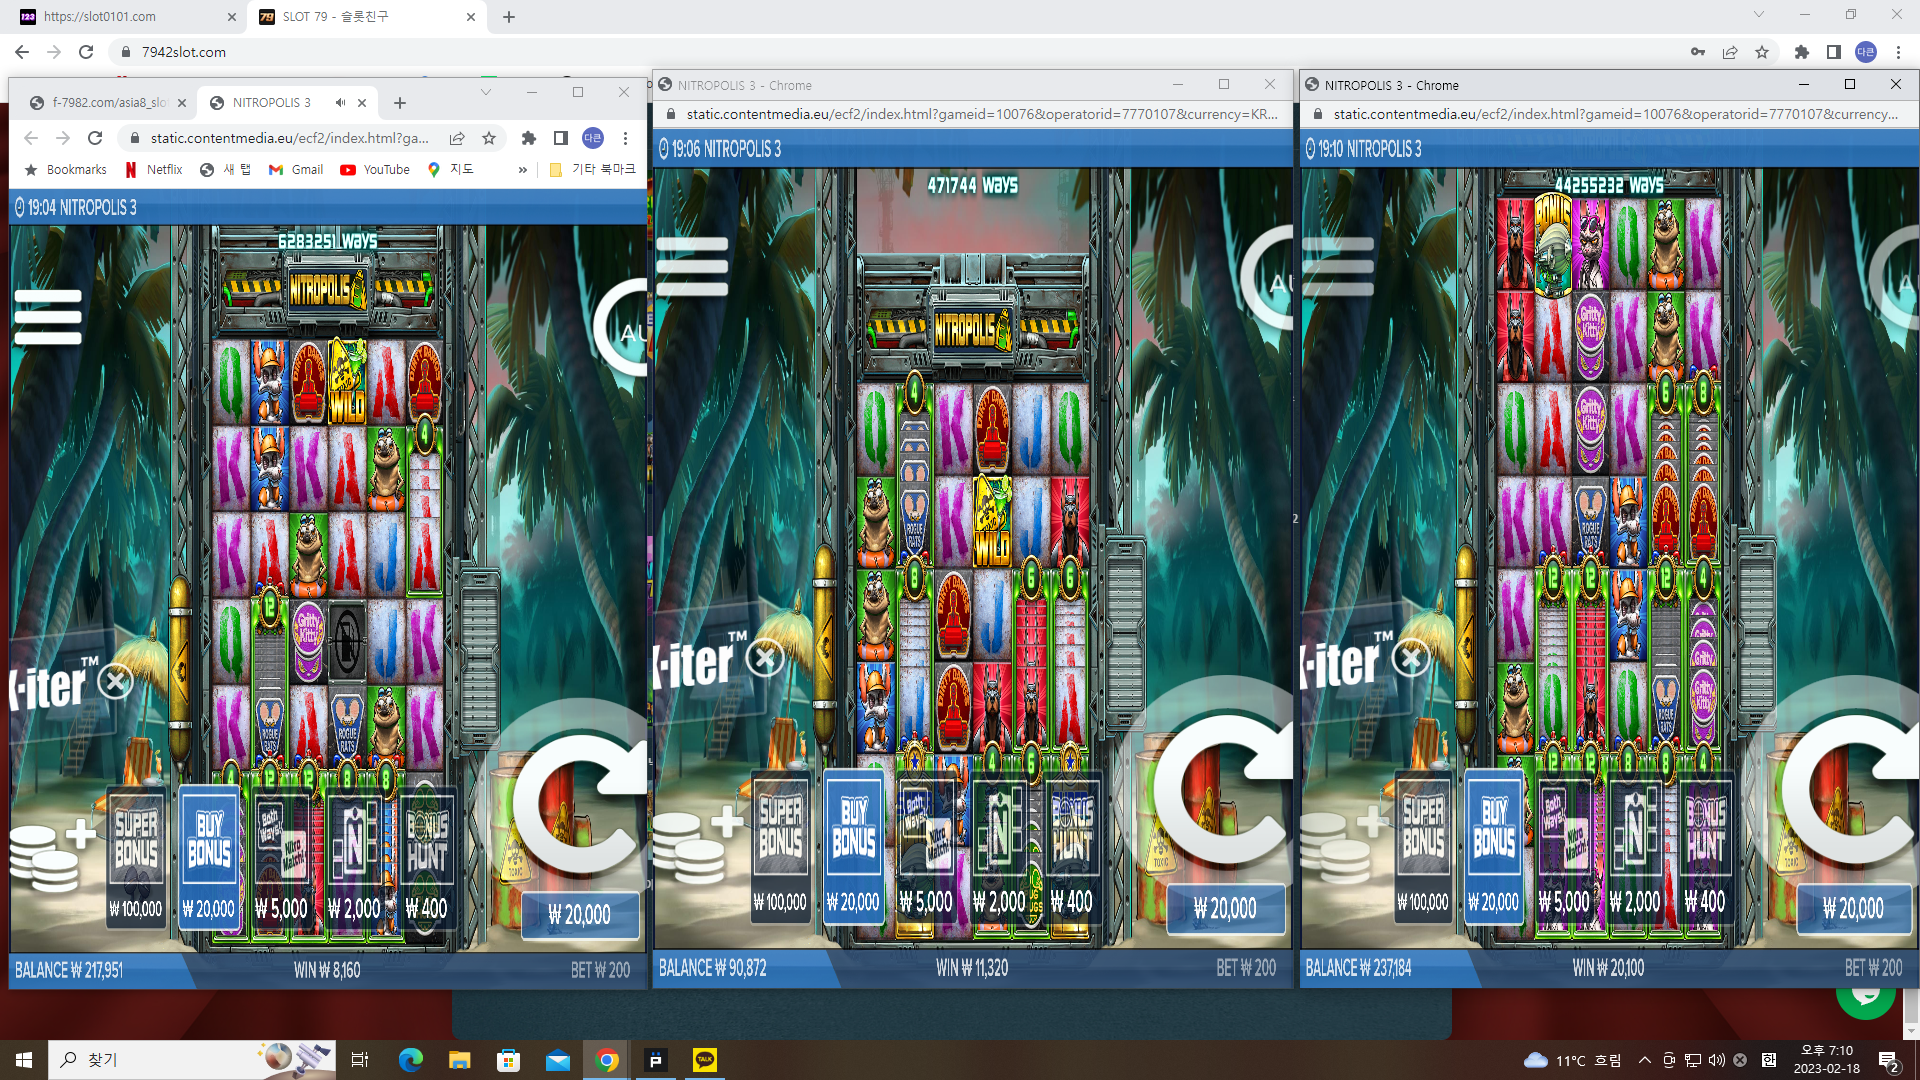1920x1080 pixels.
Task: Open coin bet settings in middle game window
Action: 698,845
